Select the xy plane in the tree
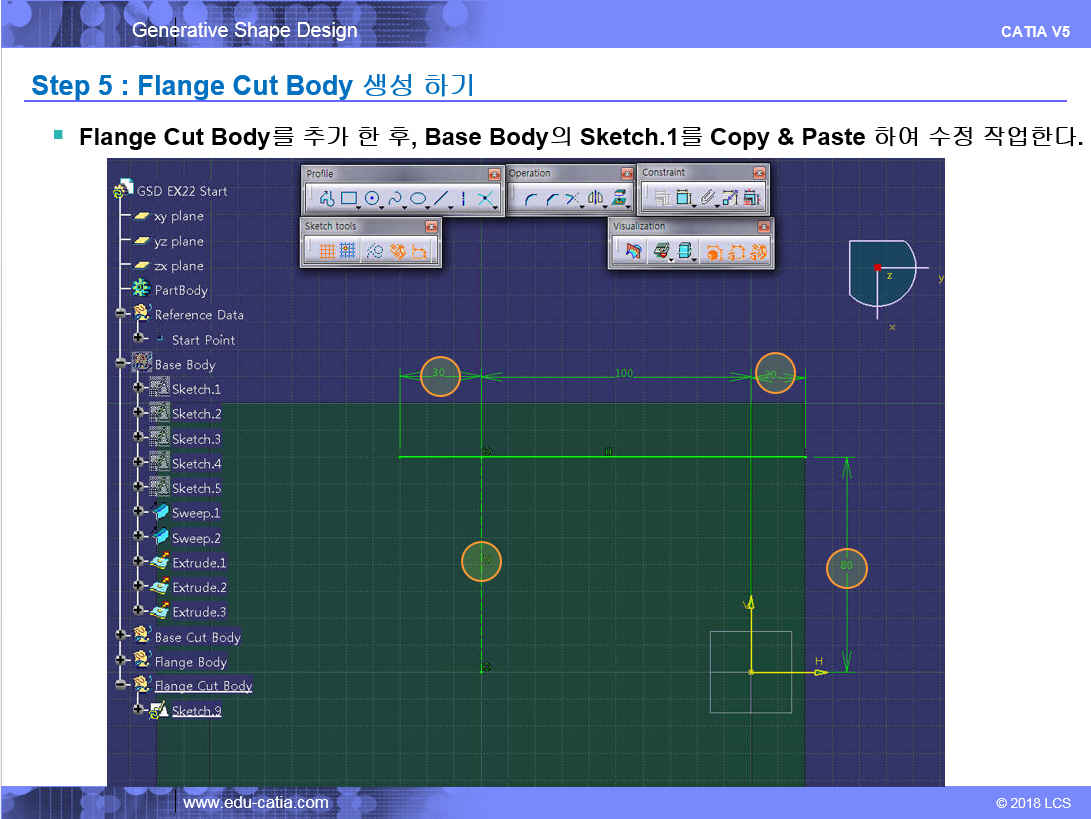Image resolution: width=1091 pixels, height=819 pixels. coord(178,216)
